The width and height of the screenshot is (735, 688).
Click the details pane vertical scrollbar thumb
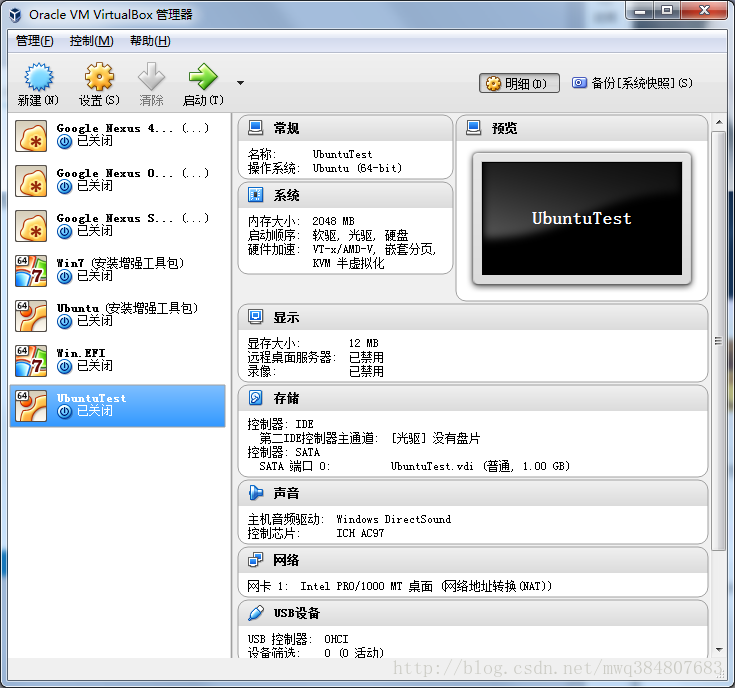pyautogui.click(x=719, y=341)
